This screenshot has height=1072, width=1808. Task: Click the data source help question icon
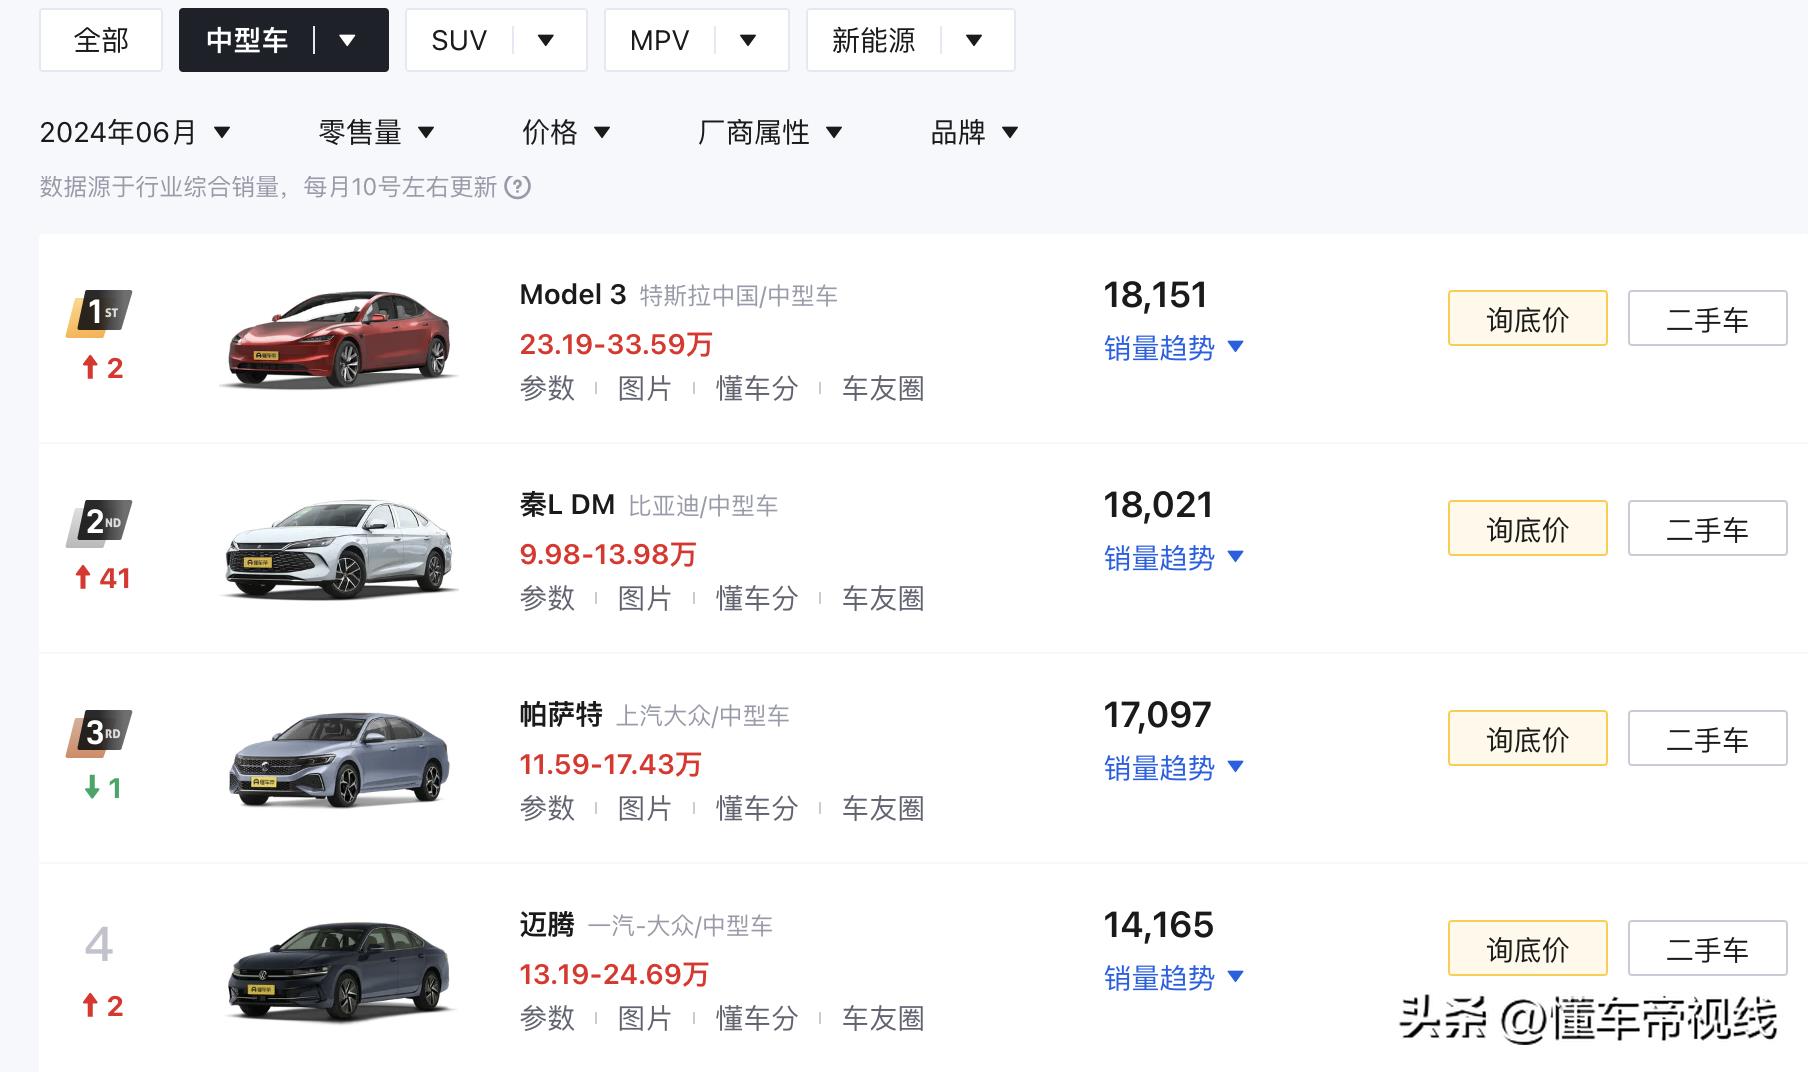(x=517, y=187)
